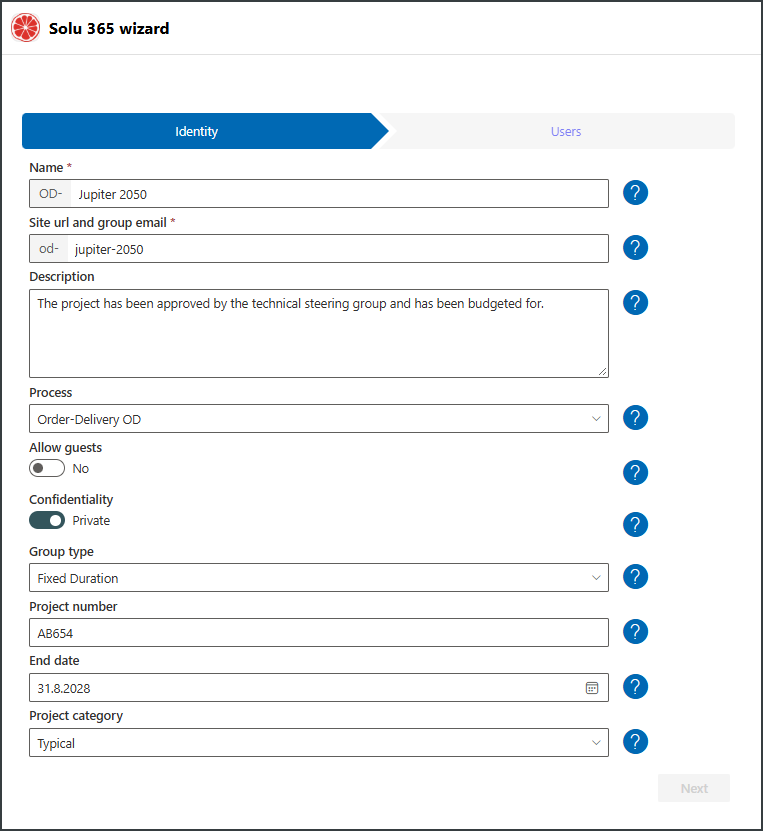Click the End date field 31.8.2028

point(318,688)
